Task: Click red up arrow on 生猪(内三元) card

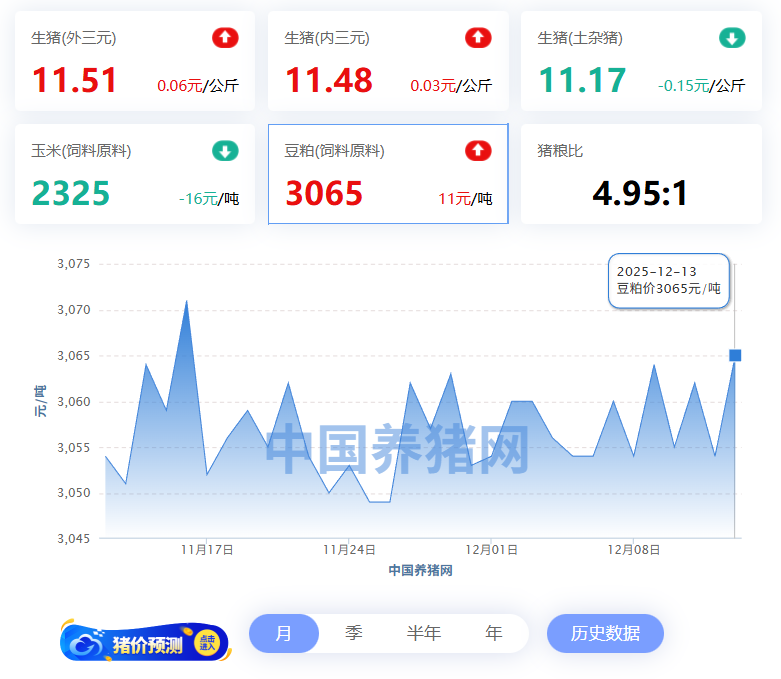Action: (x=478, y=38)
